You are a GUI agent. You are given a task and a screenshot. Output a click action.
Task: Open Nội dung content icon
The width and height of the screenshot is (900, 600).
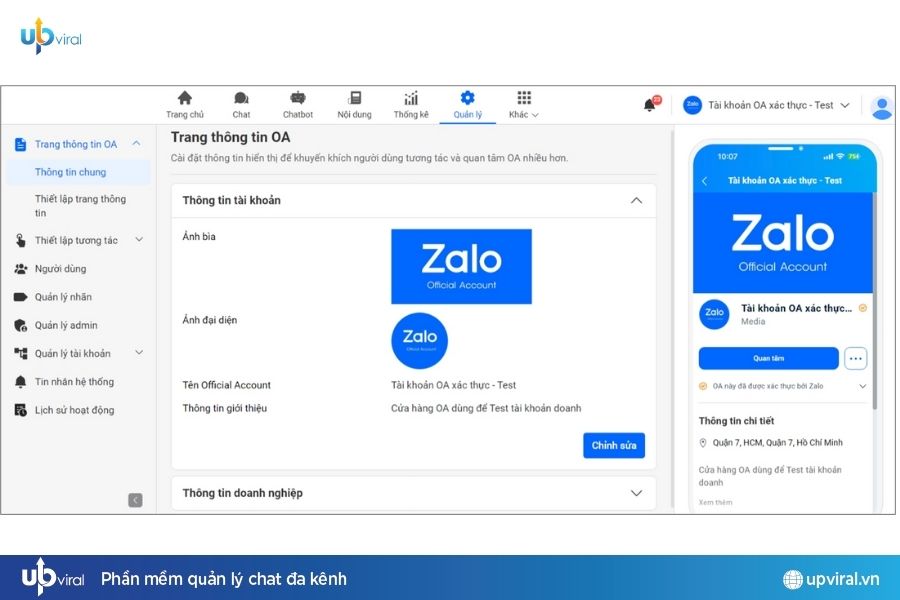[355, 98]
